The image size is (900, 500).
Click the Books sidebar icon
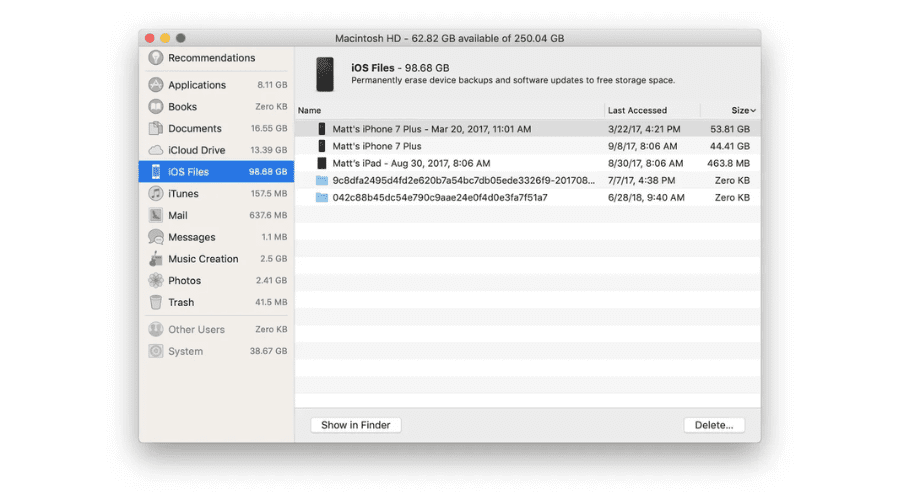(x=156, y=106)
